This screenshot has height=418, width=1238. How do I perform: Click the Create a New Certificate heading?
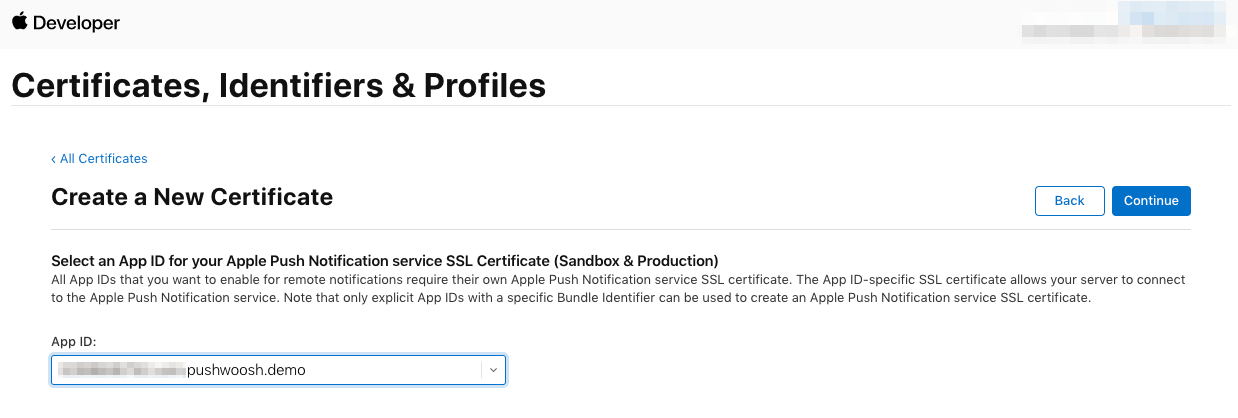pos(192,197)
